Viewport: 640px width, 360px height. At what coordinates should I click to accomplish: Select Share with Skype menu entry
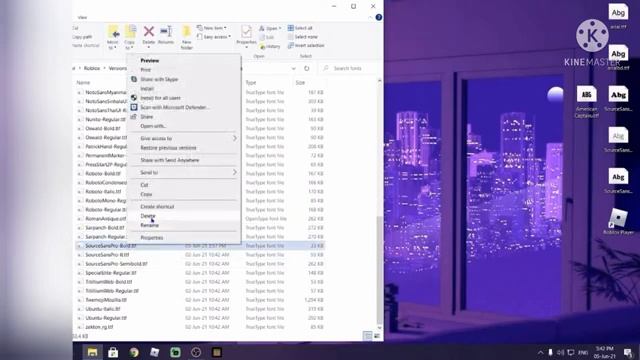pyautogui.click(x=159, y=79)
